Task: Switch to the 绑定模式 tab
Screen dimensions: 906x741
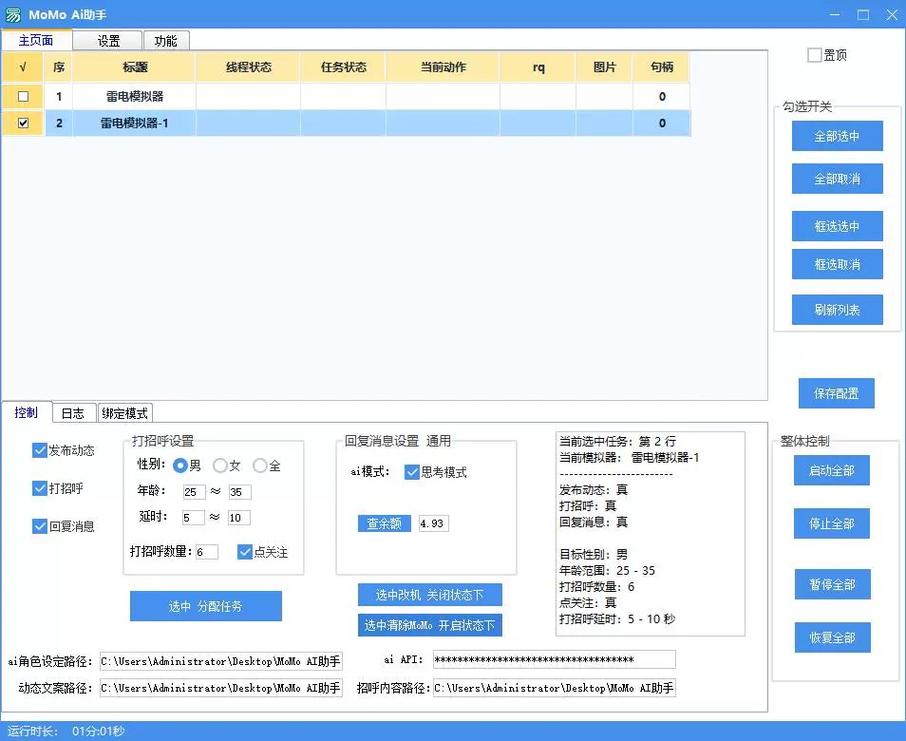Action: click(124, 413)
